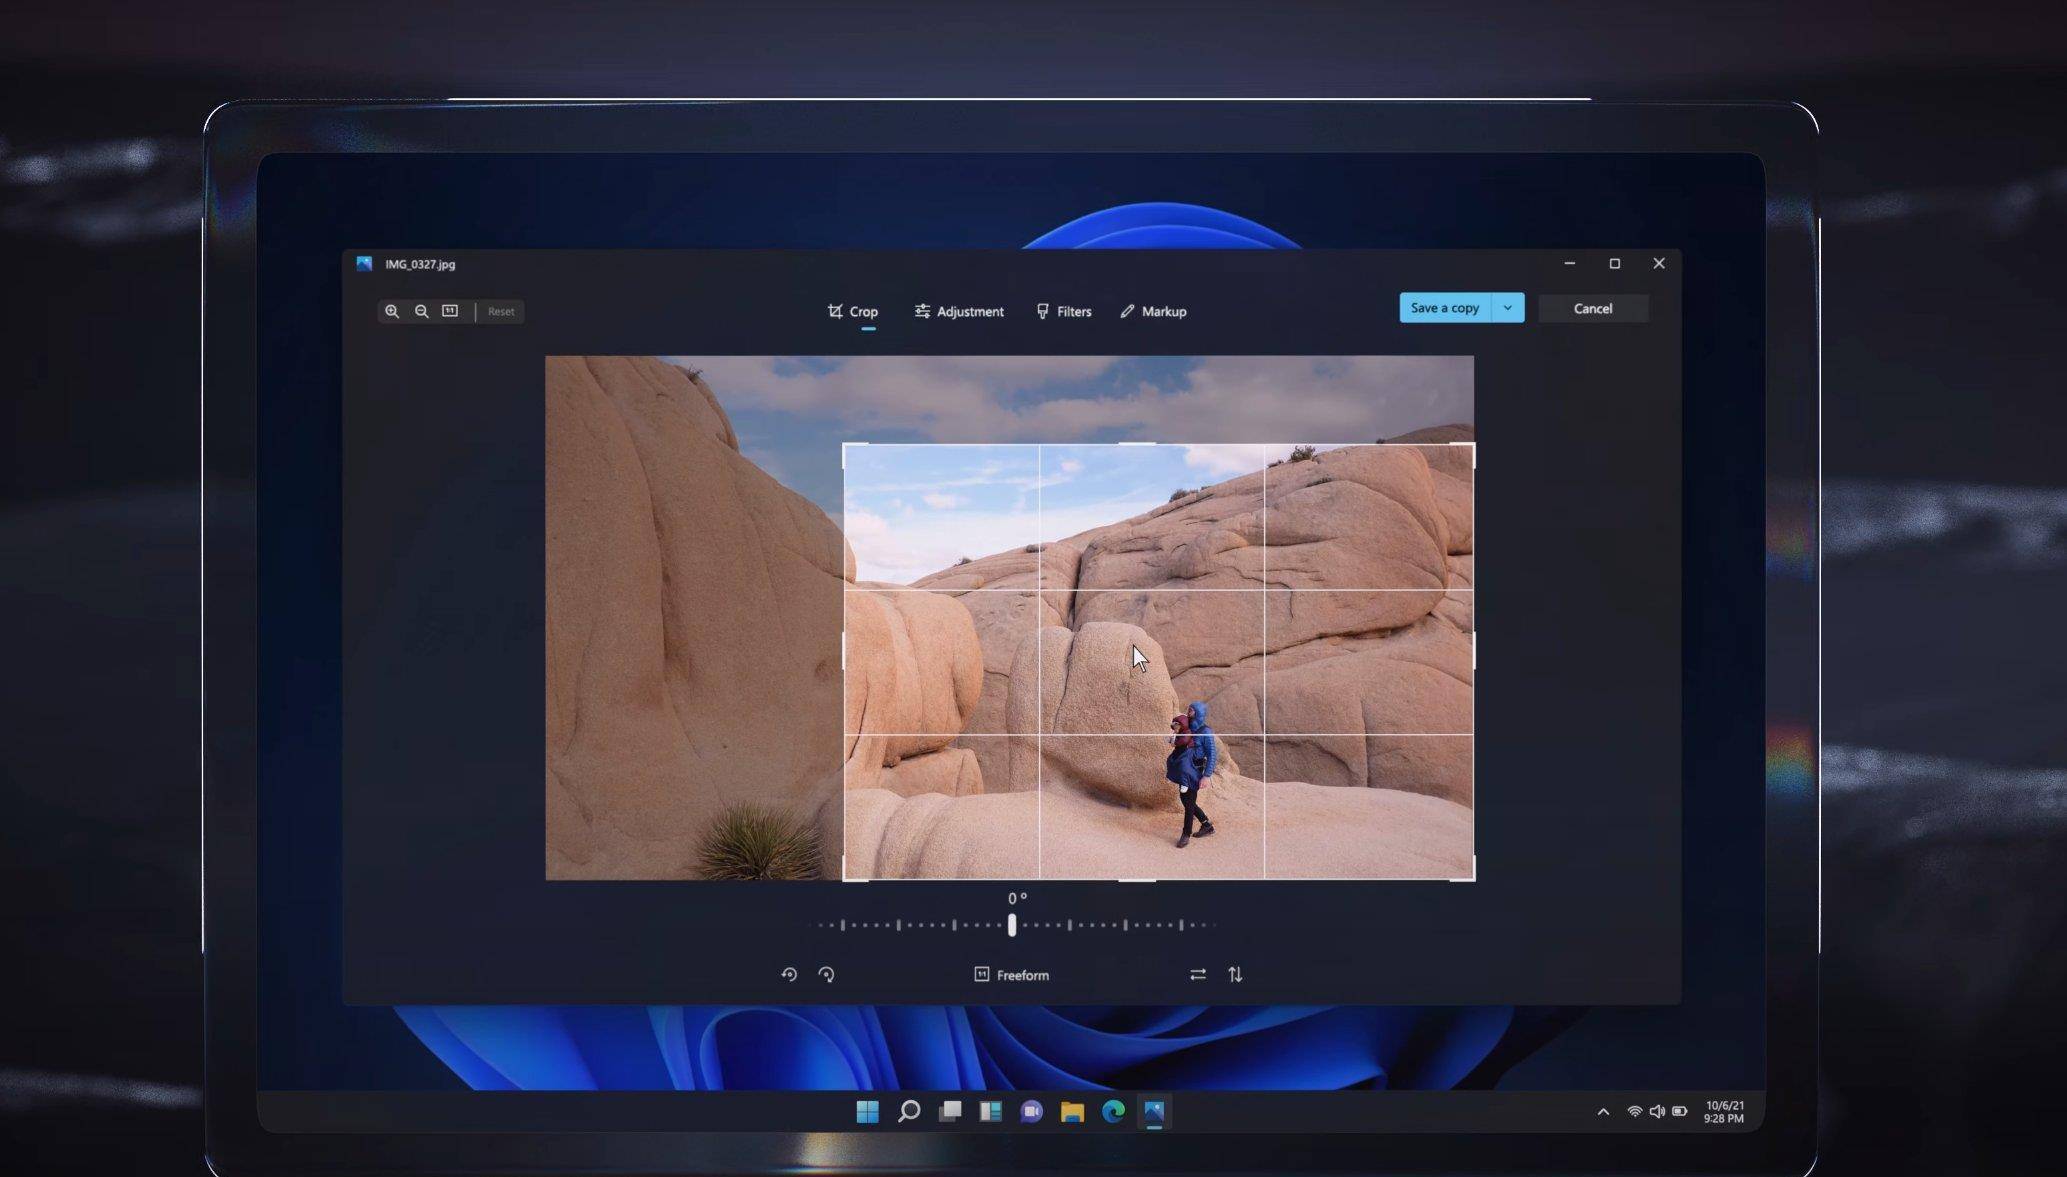Viewport: 2067px width, 1177px height.
Task: Click the top-left crop corner handle
Action: click(x=845, y=446)
